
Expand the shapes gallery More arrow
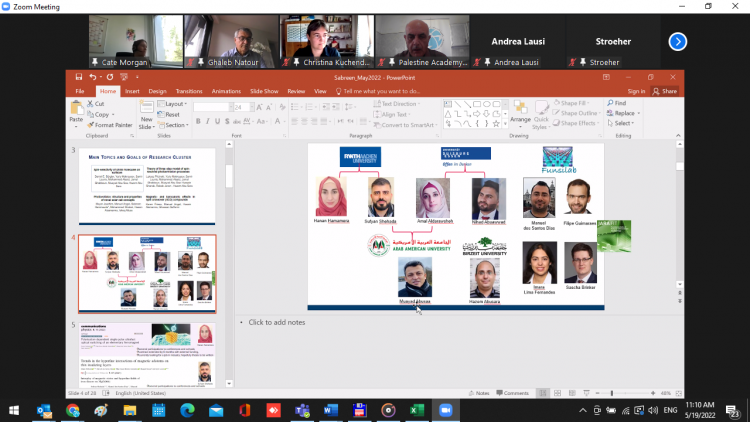click(505, 123)
